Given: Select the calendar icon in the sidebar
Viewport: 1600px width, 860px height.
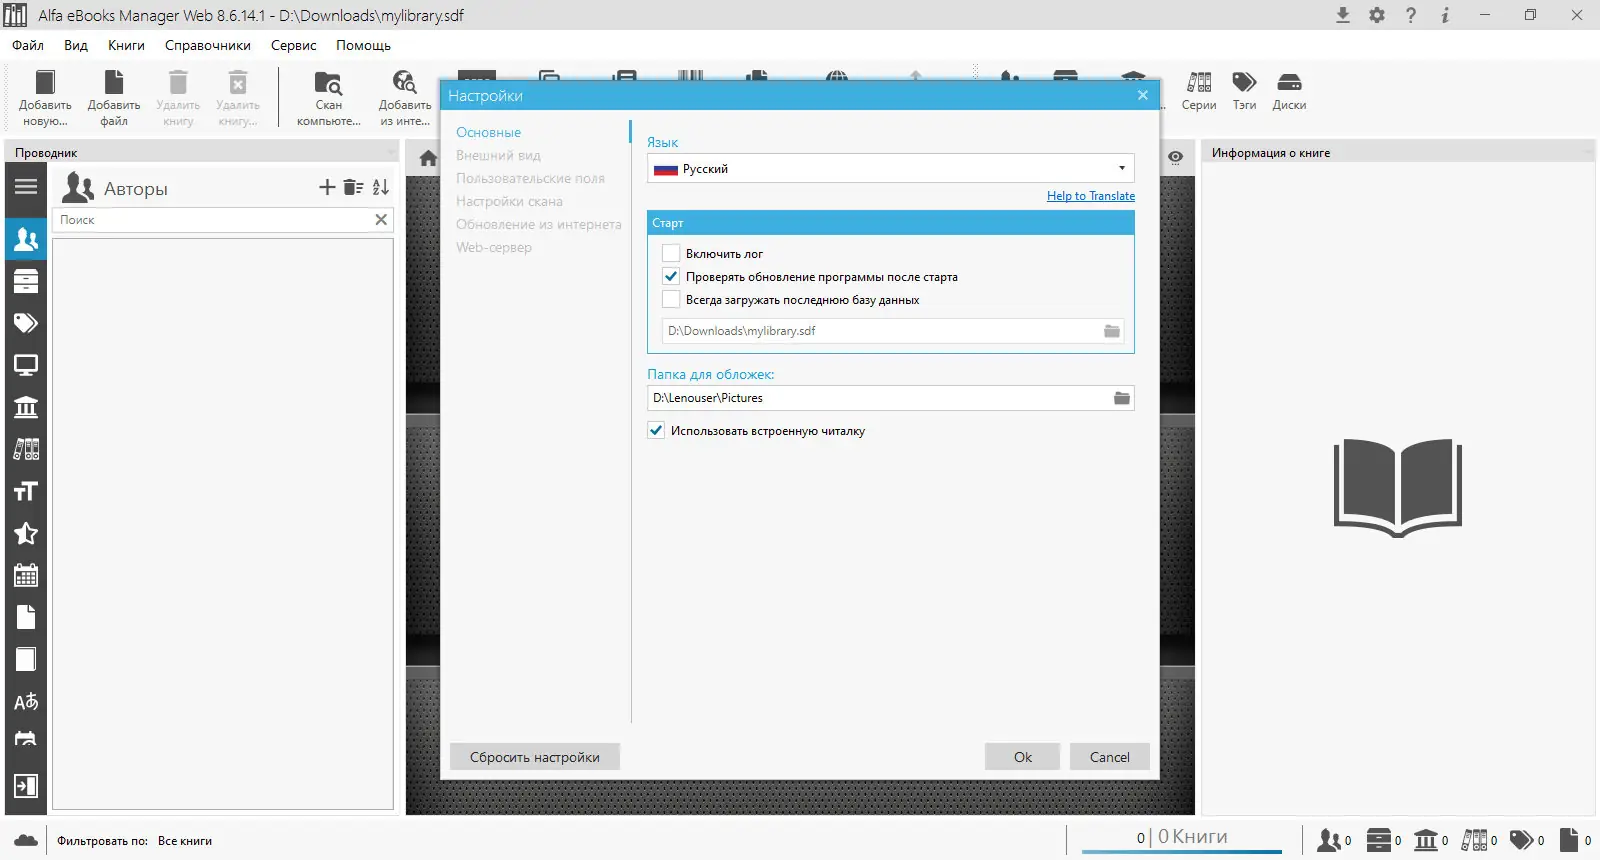Looking at the screenshot, I should coord(26,575).
